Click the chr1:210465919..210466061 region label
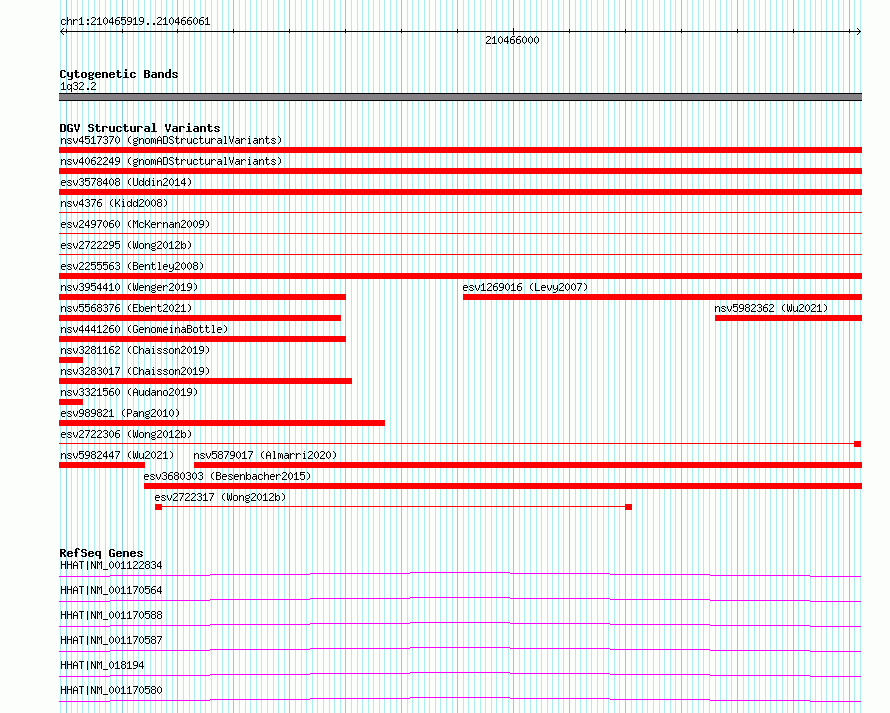 point(135,21)
